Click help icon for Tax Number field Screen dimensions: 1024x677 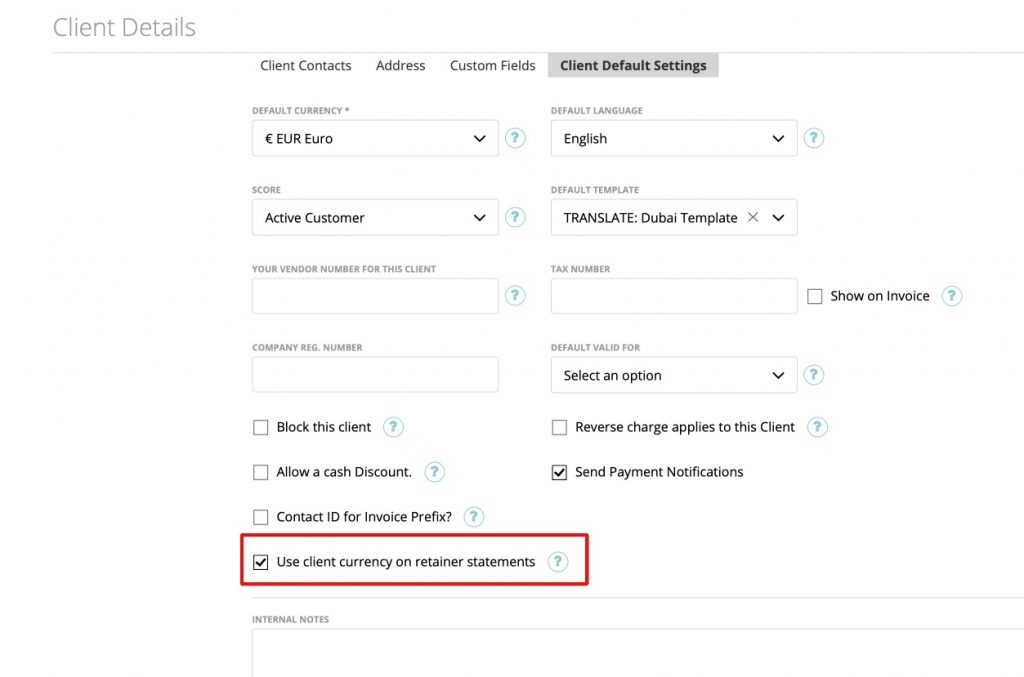tap(951, 296)
